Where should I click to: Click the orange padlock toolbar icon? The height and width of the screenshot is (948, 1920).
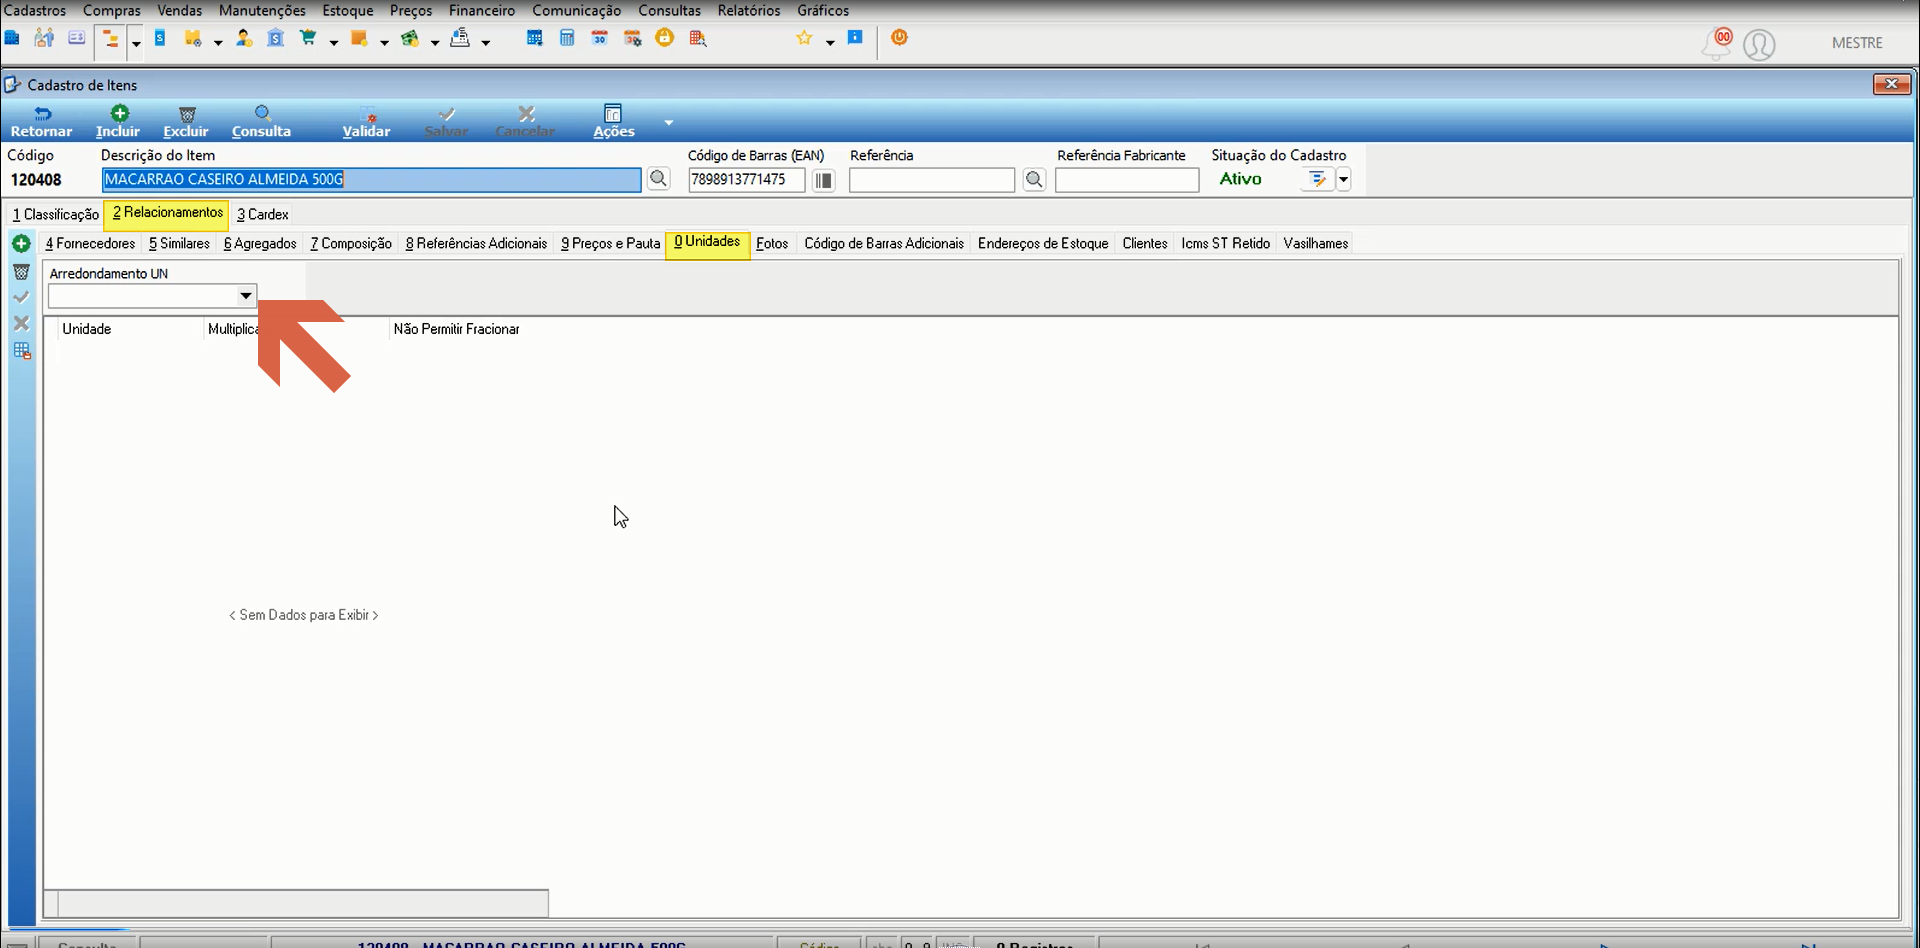[664, 37]
